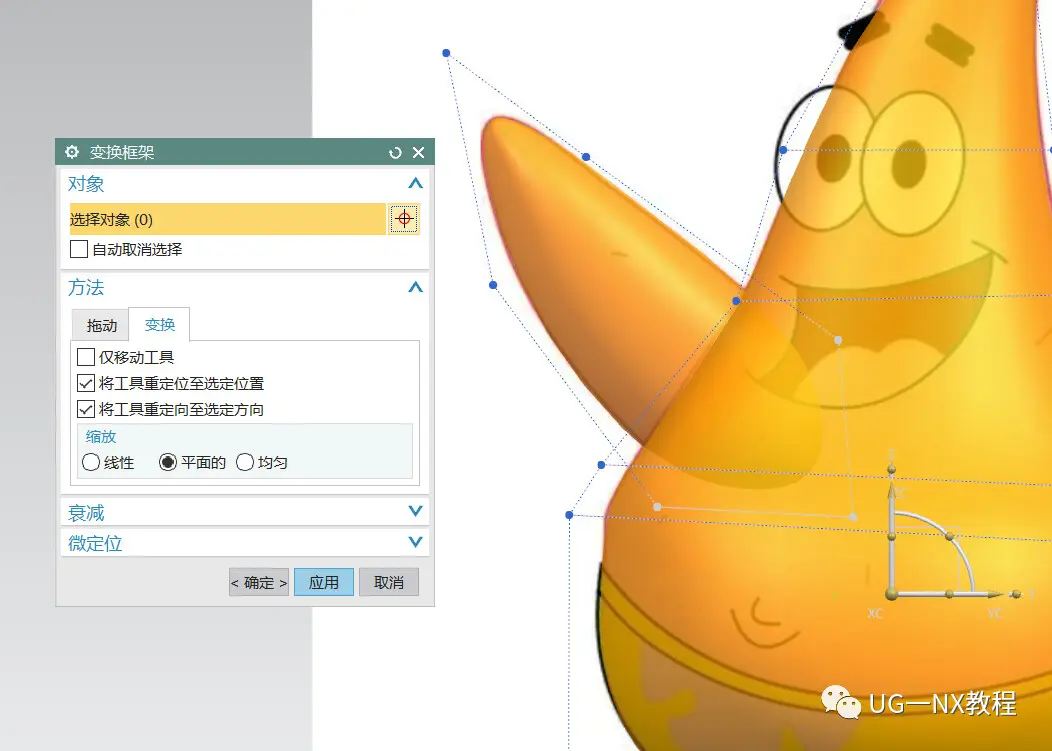Image resolution: width=1052 pixels, height=751 pixels.
Task: Collapse the 对象 section
Action: 415,183
